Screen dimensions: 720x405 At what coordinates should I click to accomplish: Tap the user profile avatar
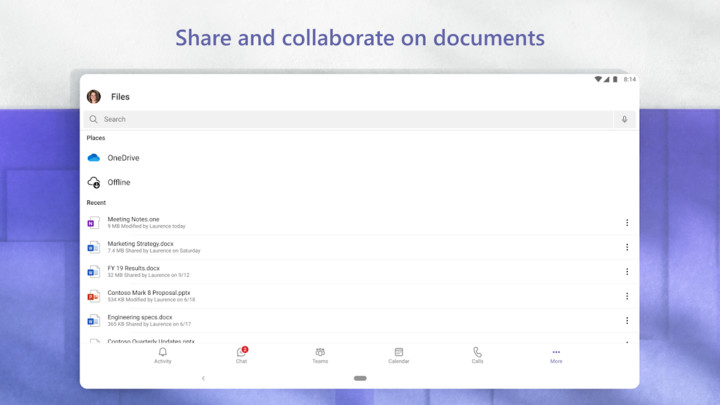[x=94, y=97]
